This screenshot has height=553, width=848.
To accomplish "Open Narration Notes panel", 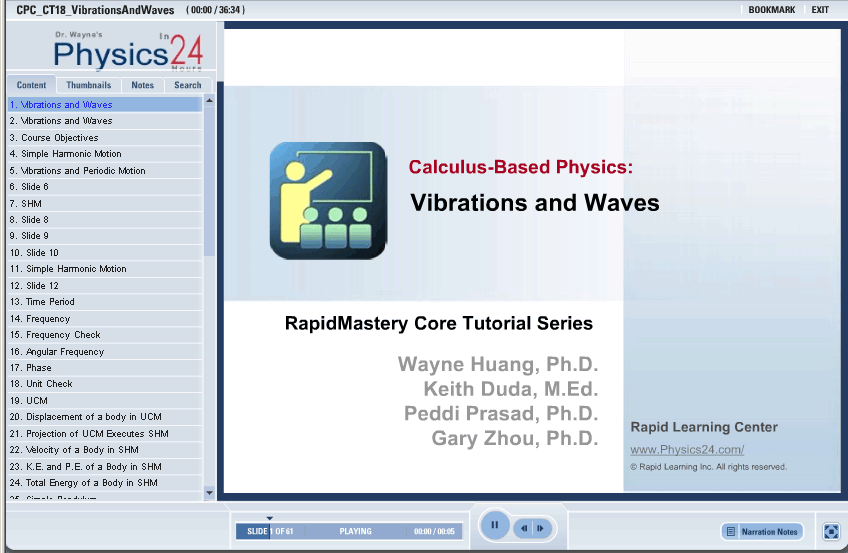I will [762, 532].
